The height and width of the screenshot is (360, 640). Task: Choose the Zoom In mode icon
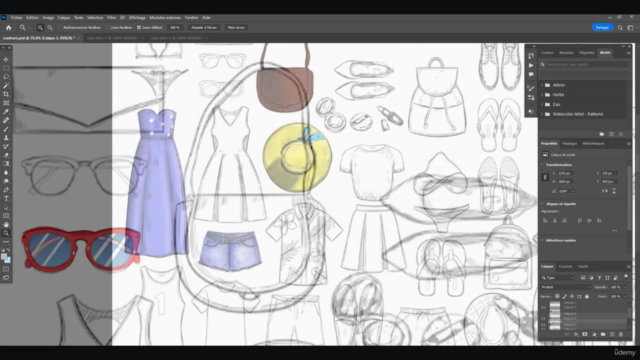coord(40,27)
